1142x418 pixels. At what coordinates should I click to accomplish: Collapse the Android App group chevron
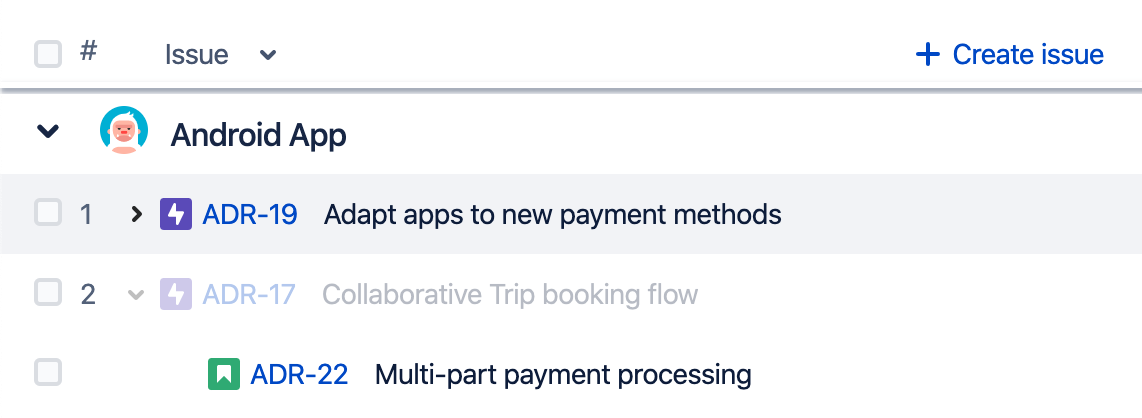pyautogui.click(x=48, y=131)
